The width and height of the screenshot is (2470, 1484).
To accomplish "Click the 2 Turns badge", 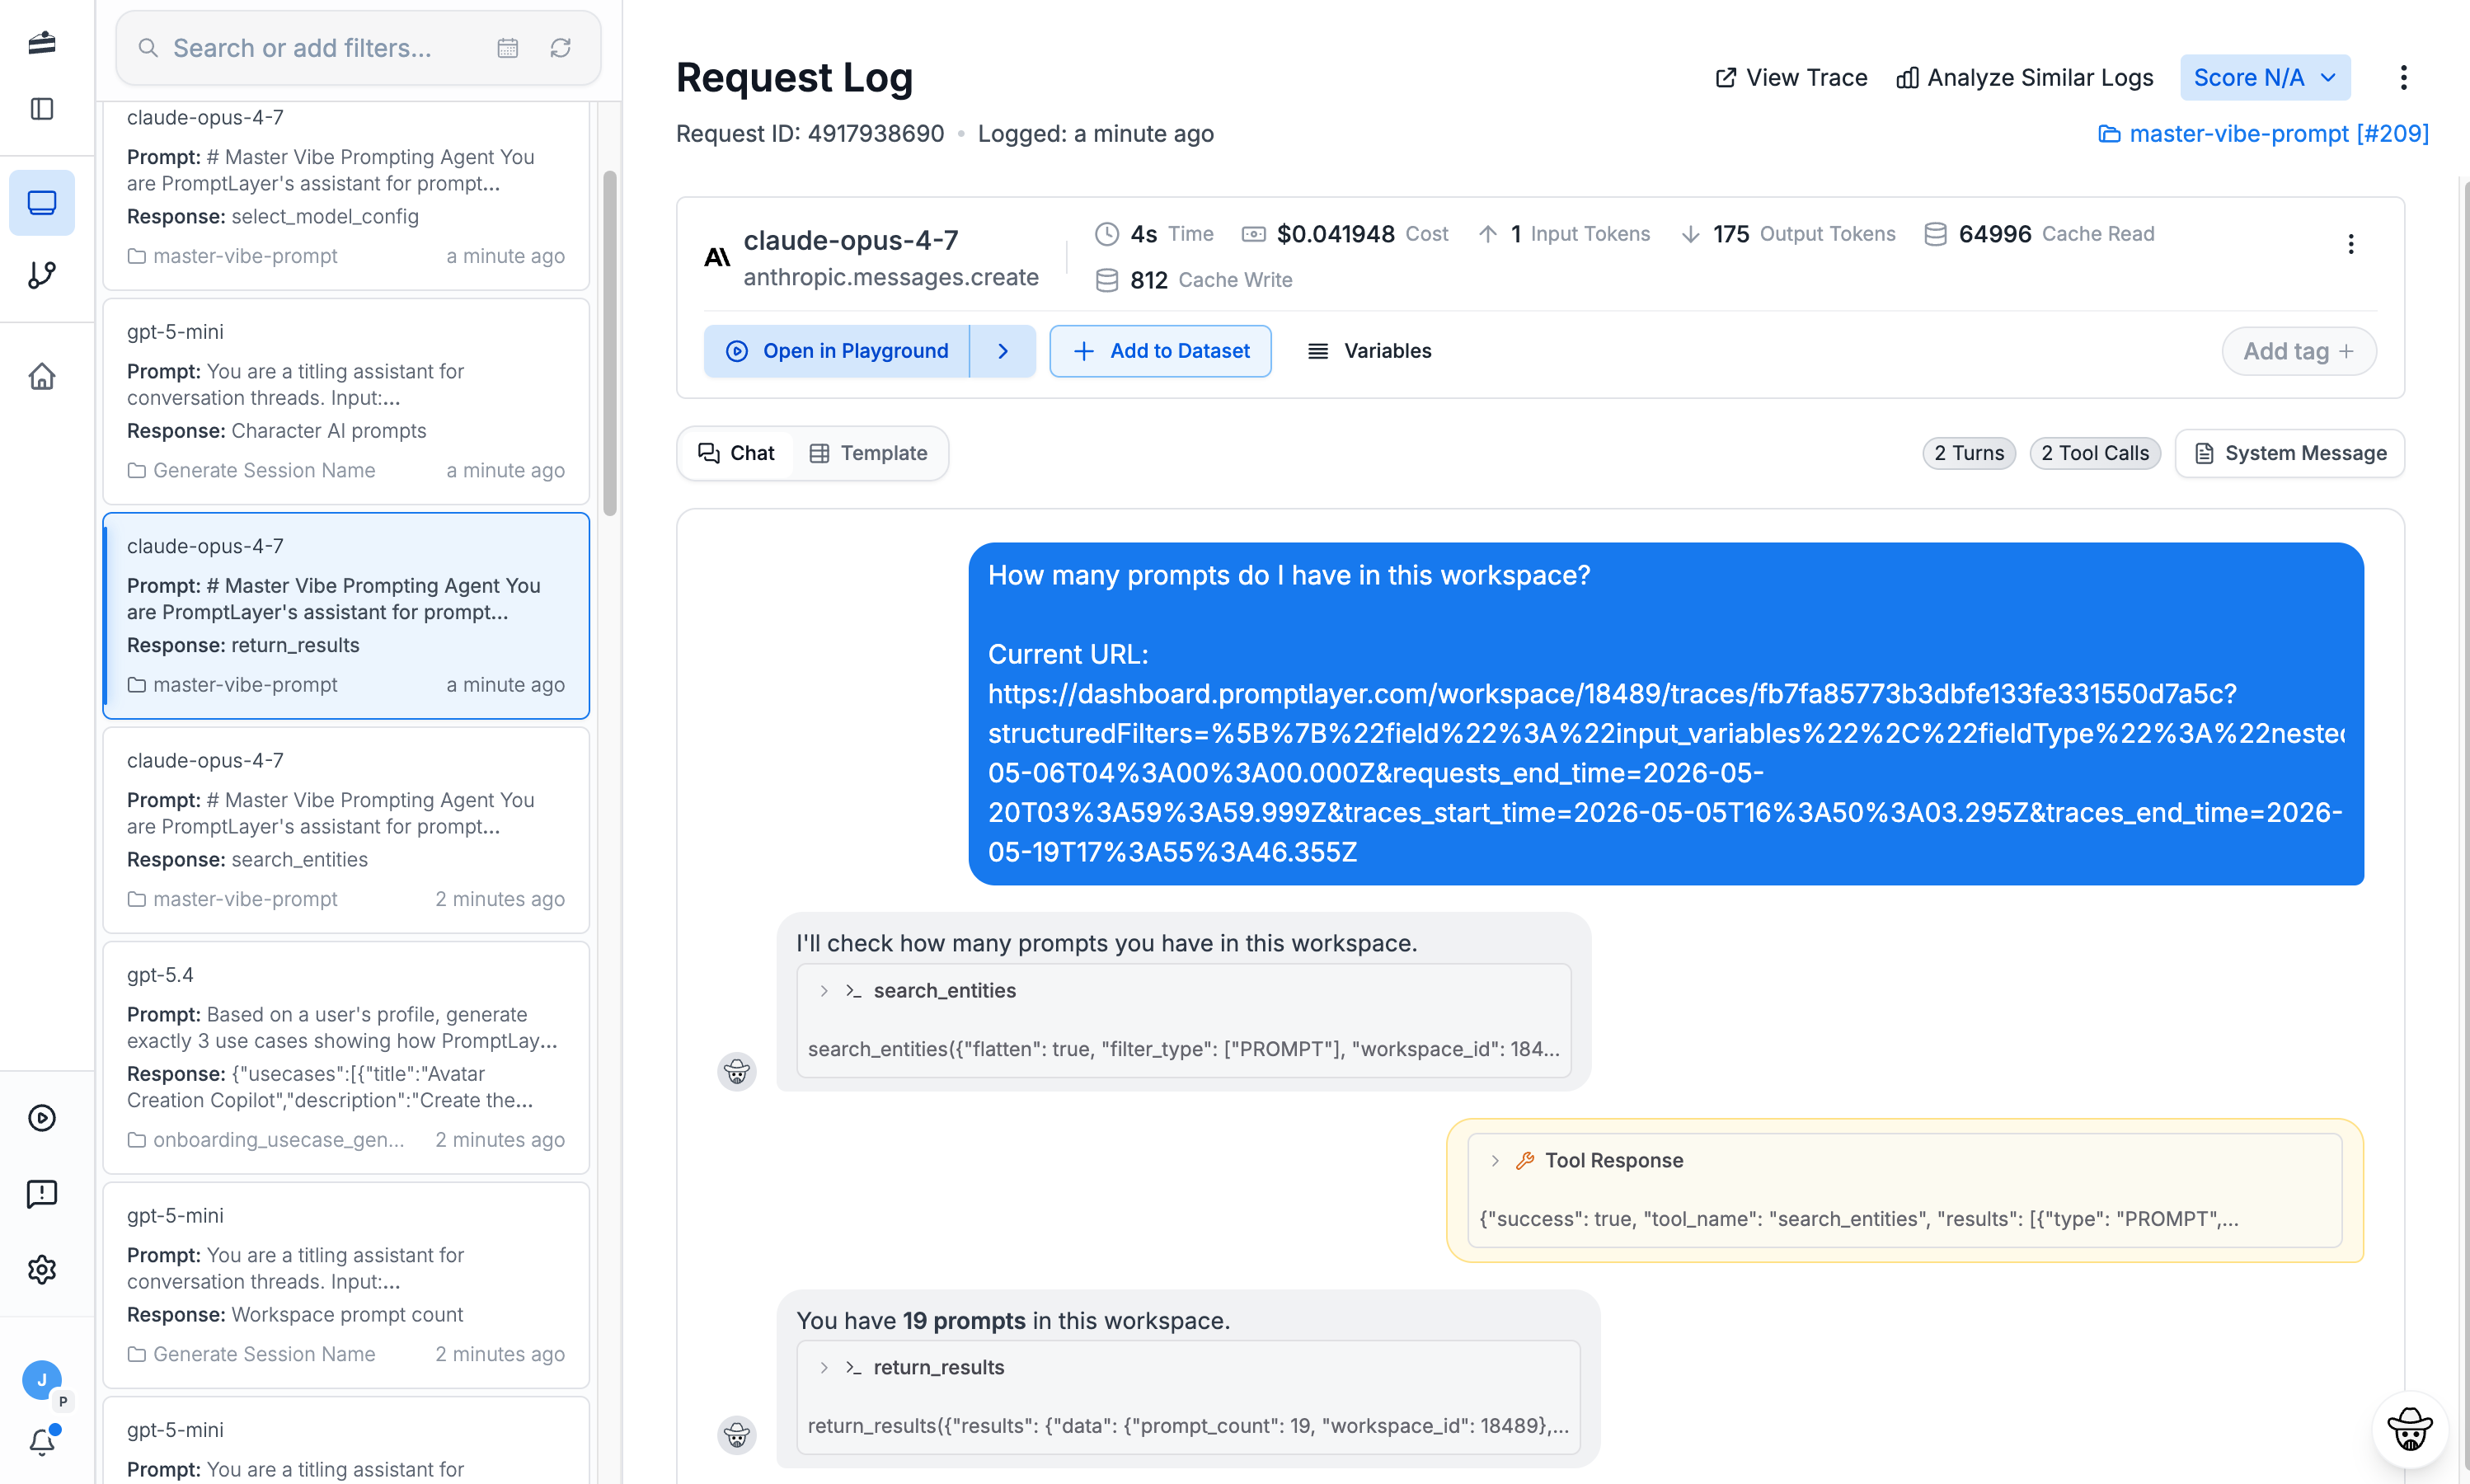I will [x=1969, y=453].
